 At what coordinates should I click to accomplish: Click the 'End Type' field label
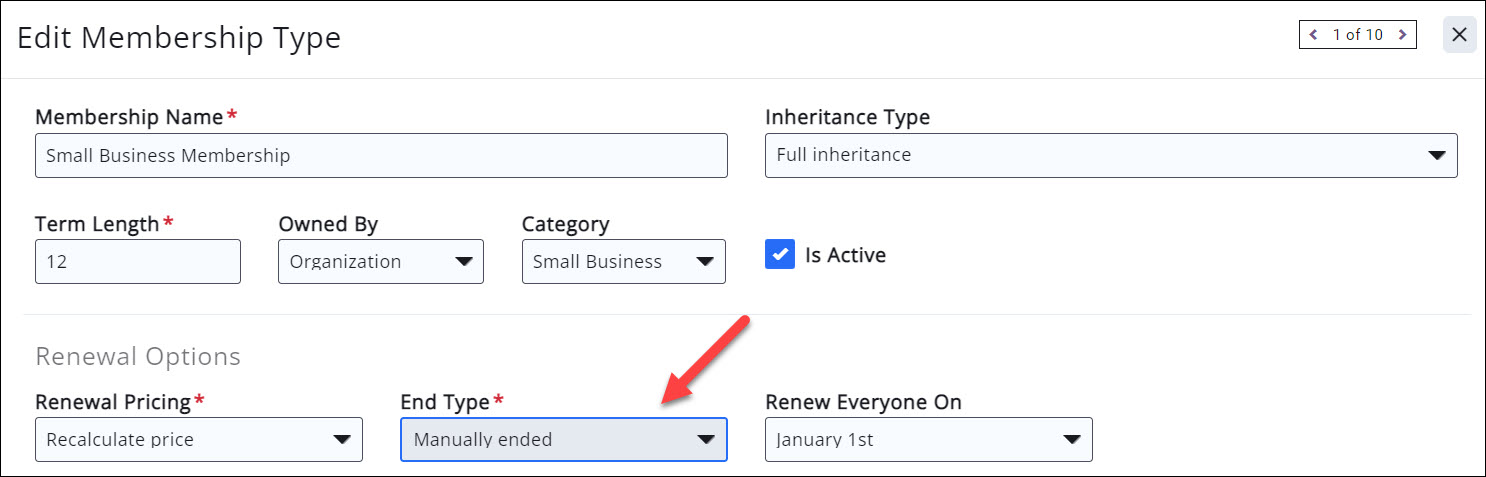(445, 402)
